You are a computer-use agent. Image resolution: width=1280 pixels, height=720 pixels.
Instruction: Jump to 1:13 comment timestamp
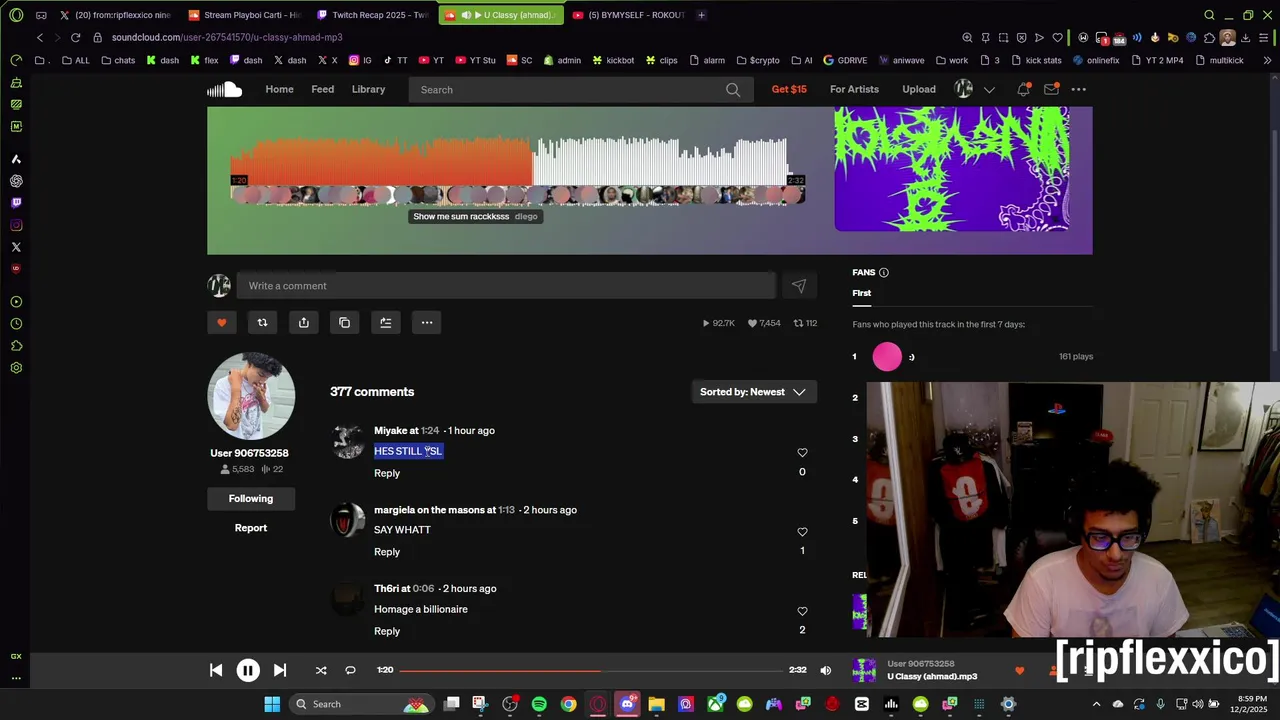506,510
